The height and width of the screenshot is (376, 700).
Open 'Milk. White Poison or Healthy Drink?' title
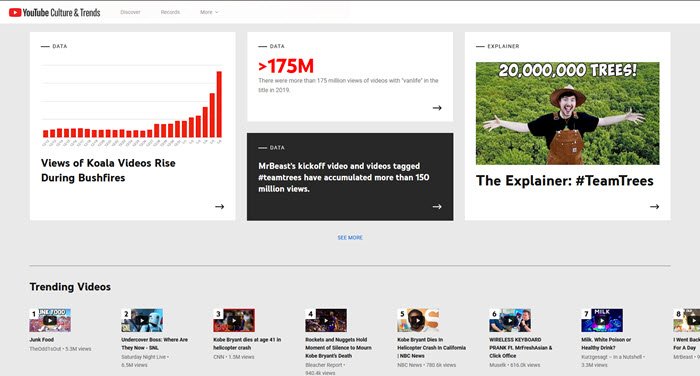point(606,343)
